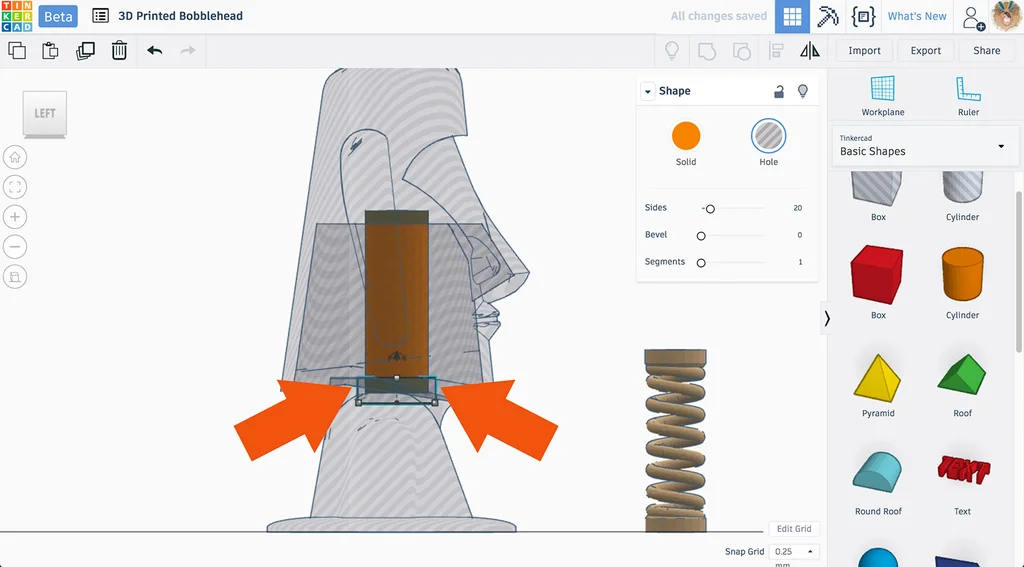
Task: Open the Snap Grid value dropdown
Action: click(x=794, y=551)
